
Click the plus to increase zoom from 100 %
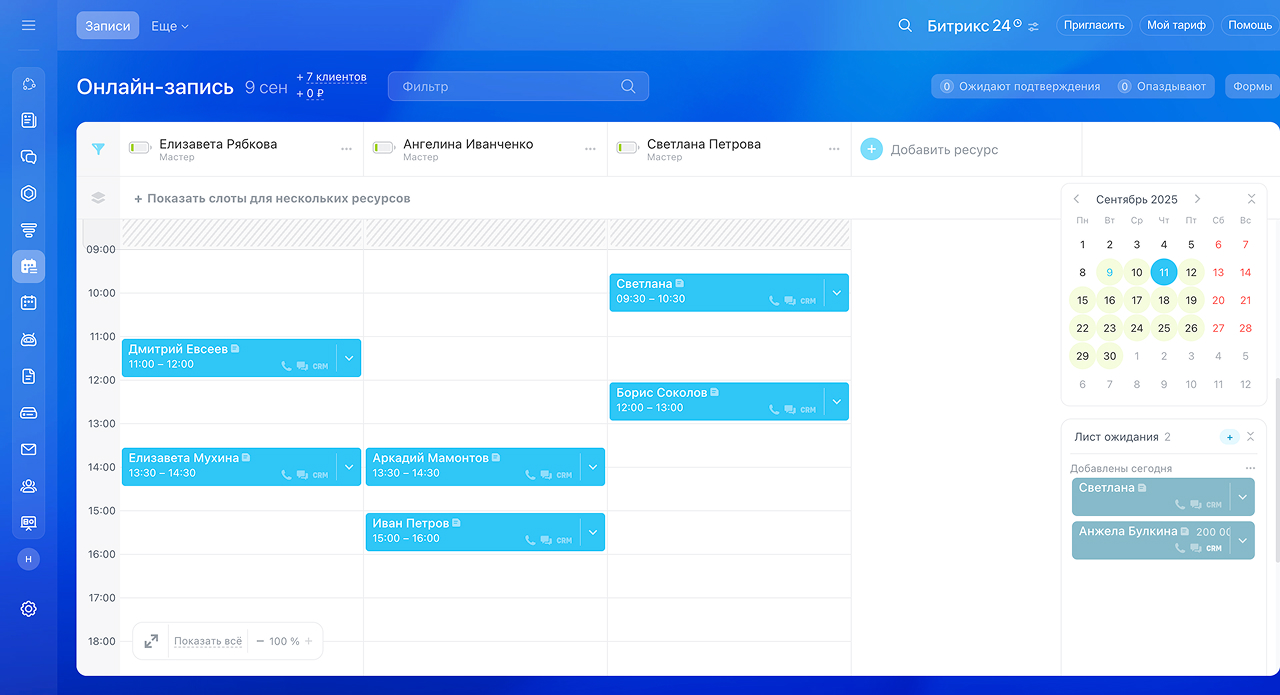309,641
